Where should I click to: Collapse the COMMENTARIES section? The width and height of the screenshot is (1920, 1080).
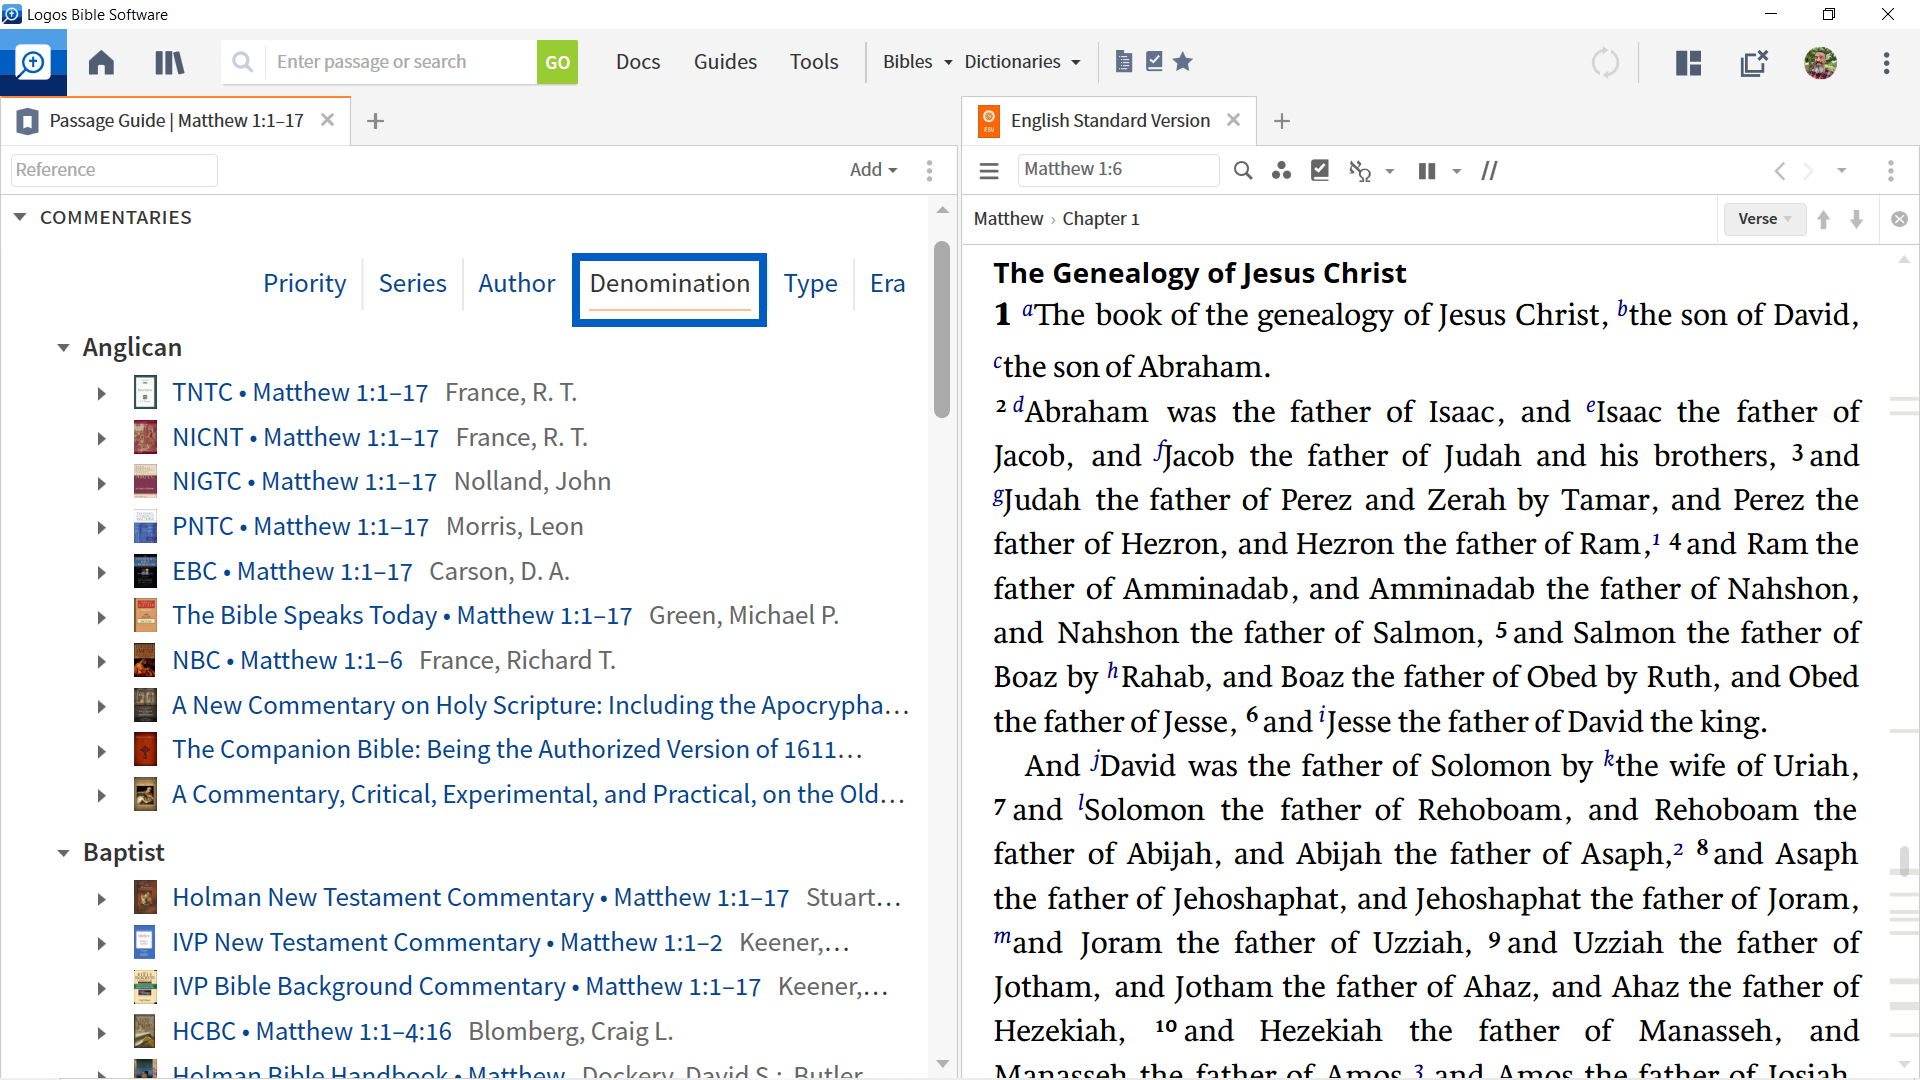19,217
